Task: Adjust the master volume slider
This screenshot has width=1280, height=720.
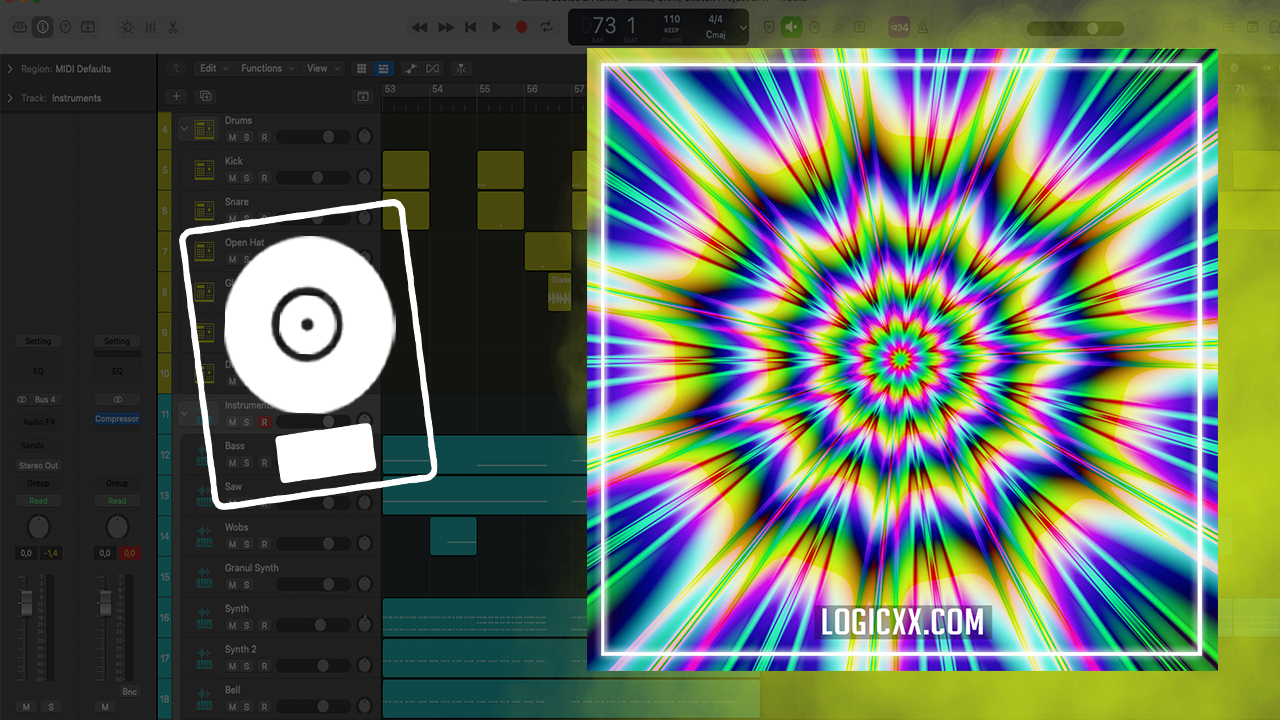Action: point(1077,28)
